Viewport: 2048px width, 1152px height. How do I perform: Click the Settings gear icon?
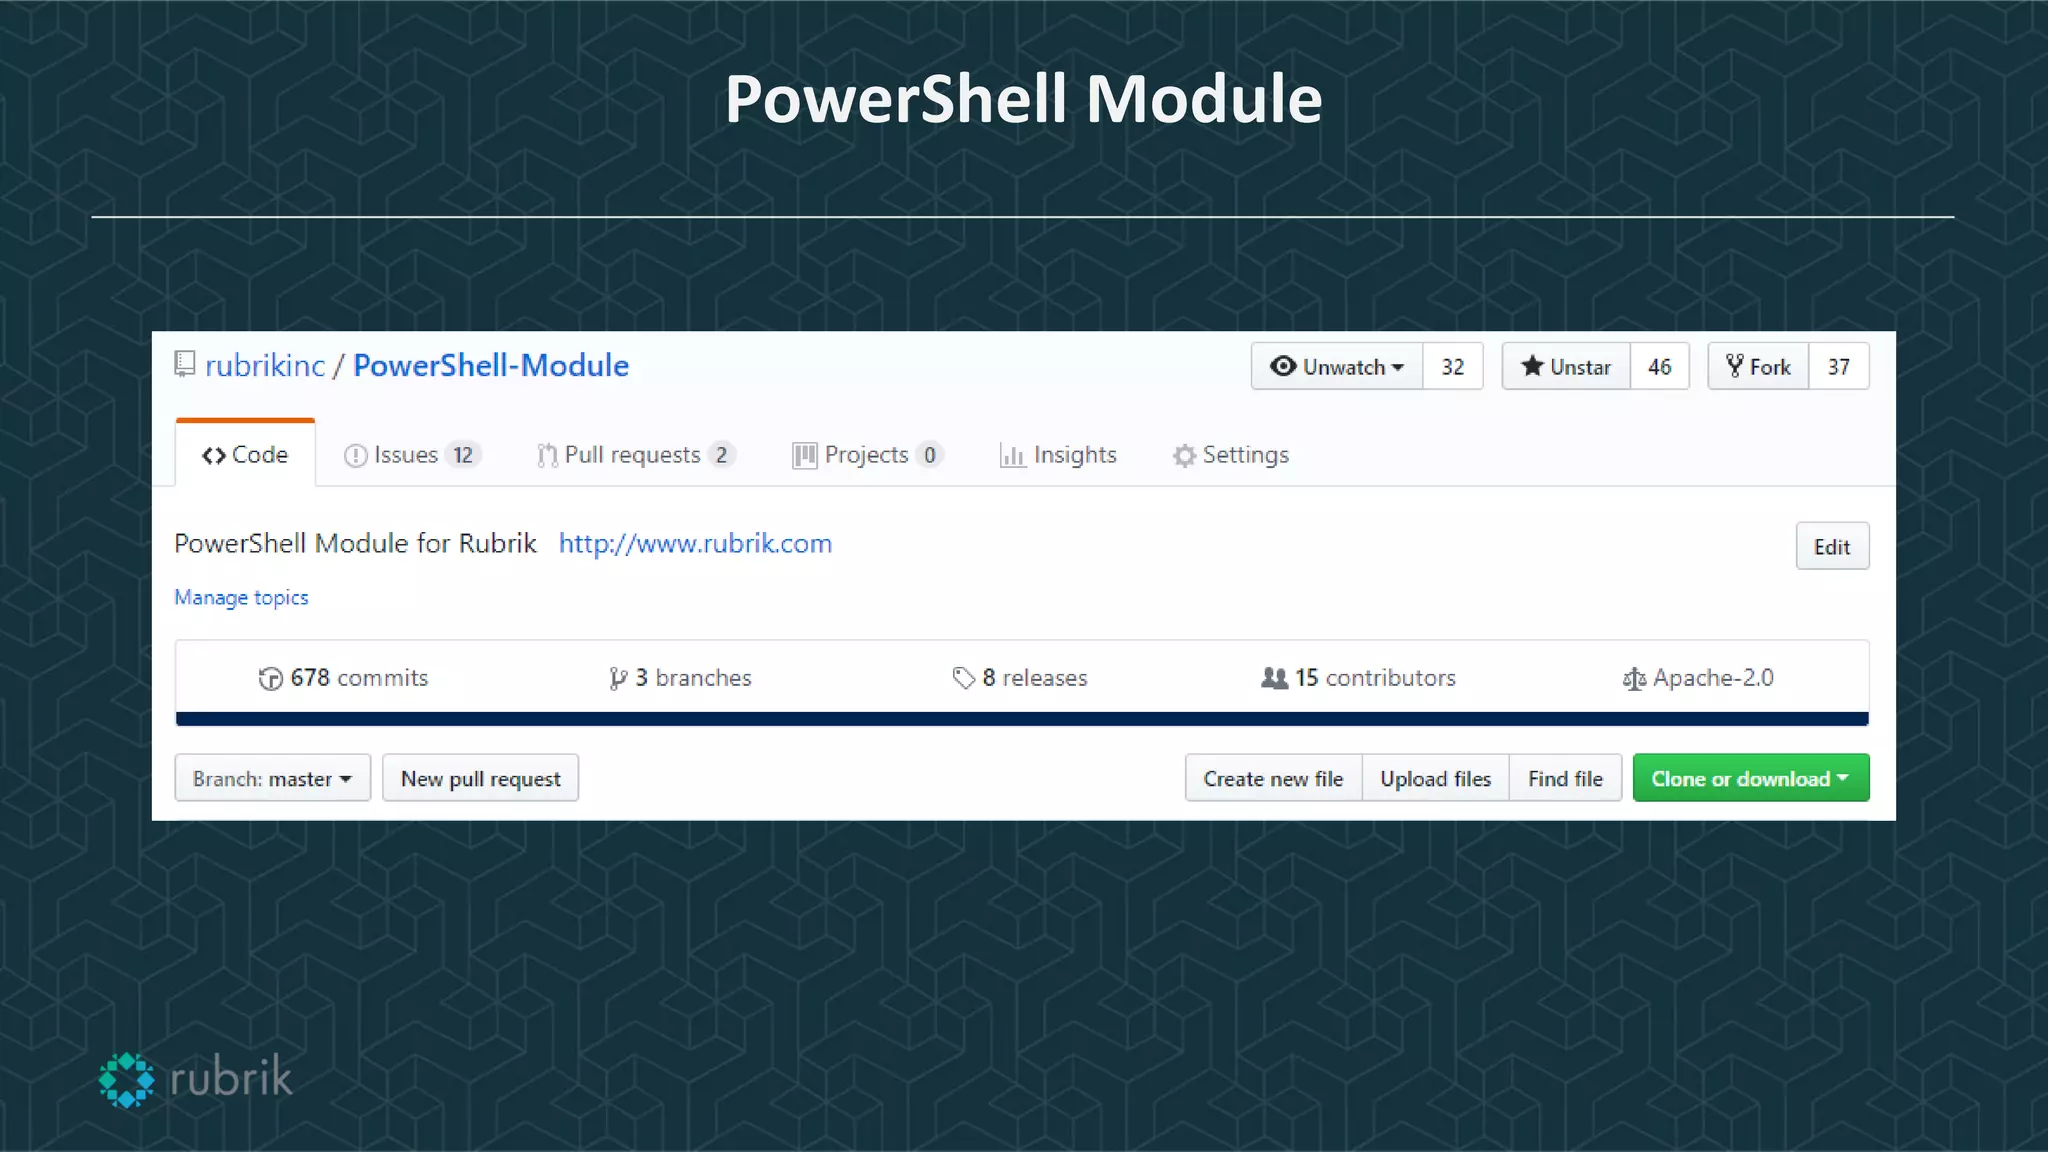(1184, 456)
